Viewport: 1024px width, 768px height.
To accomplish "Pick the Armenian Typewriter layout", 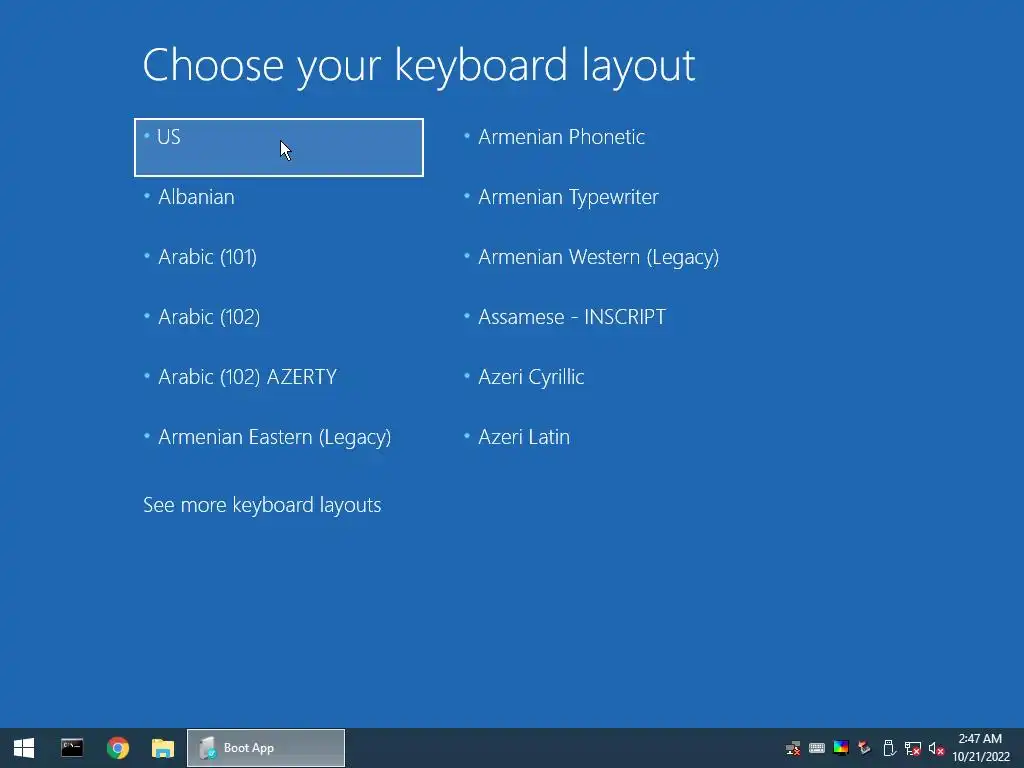I will click(x=568, y=197).
